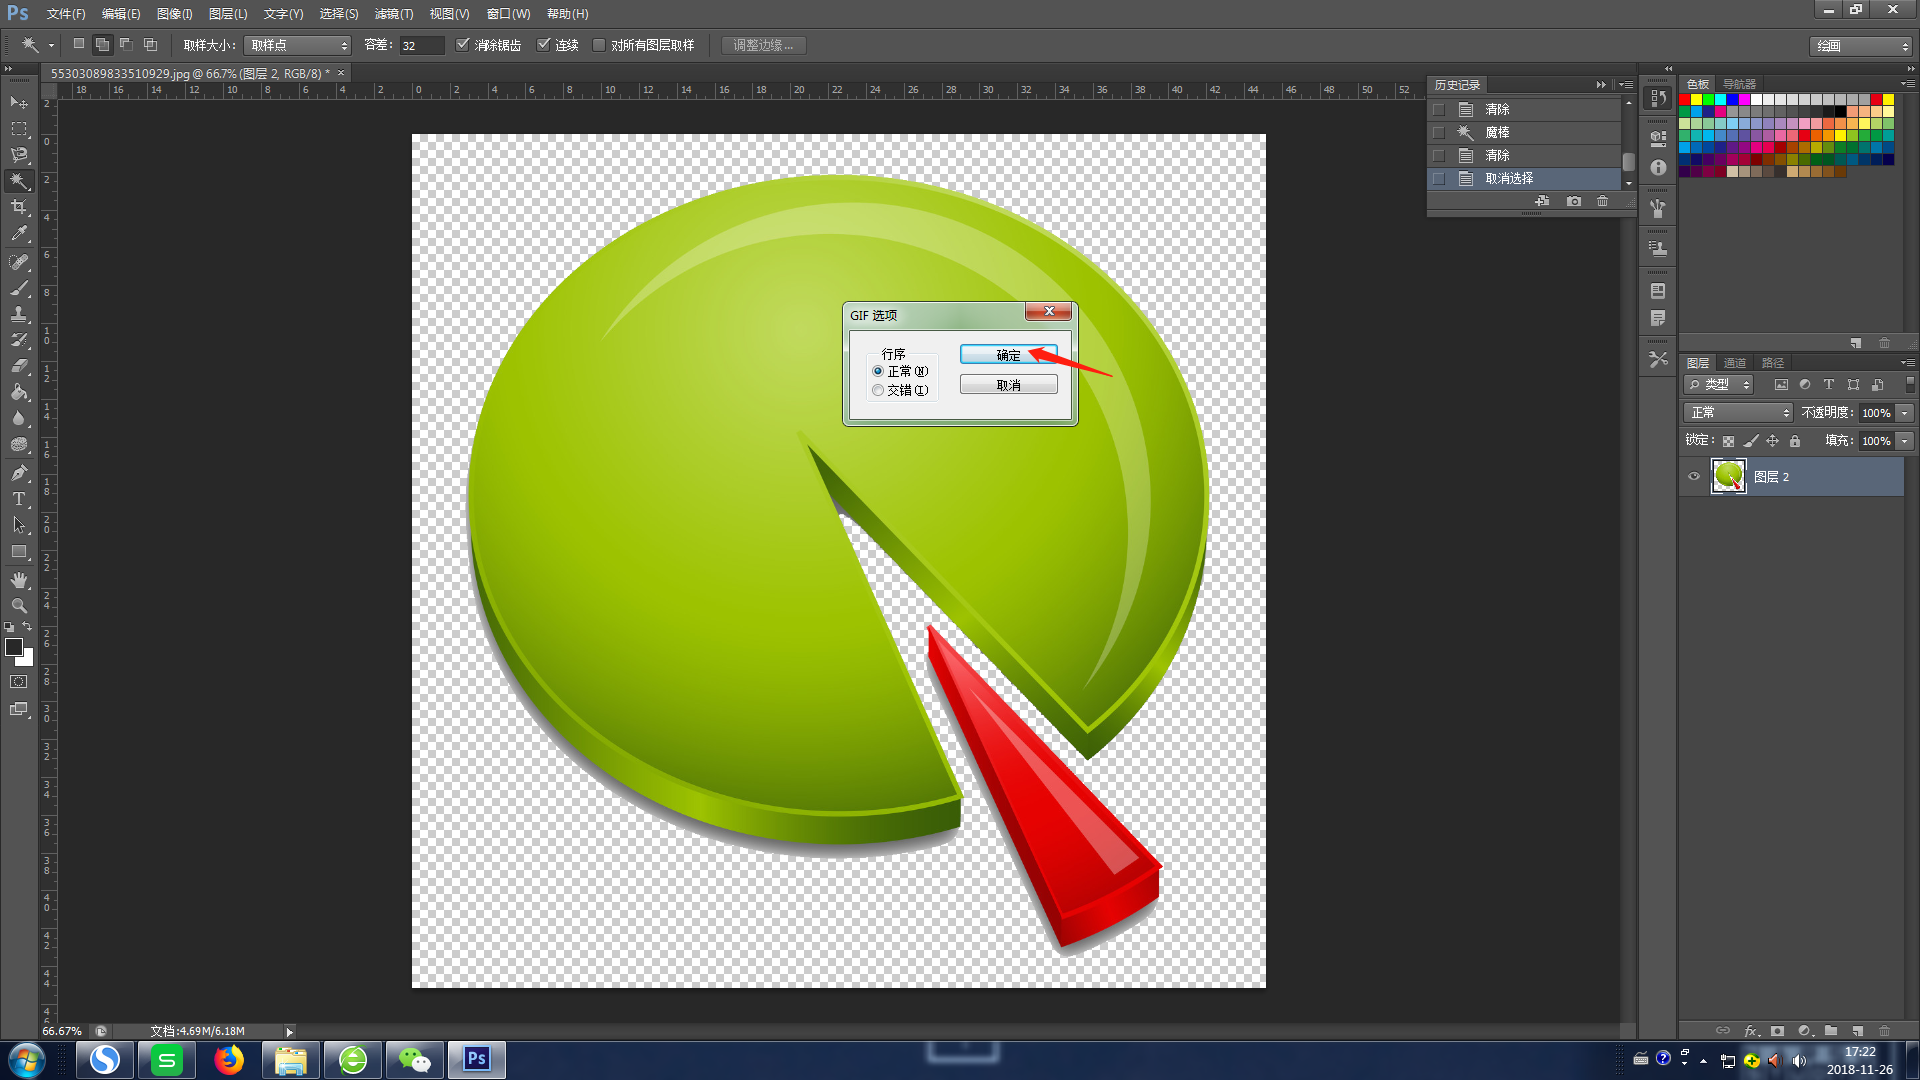Select the Blur tool
The image size is (1920, 1080).
(x=19, y=418)
